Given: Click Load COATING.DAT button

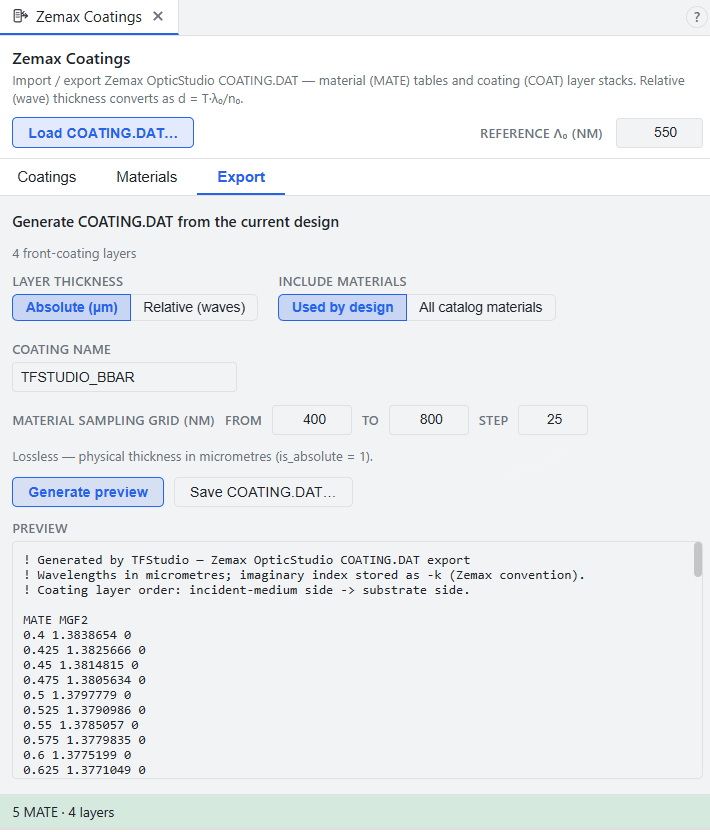Looking at the screenshot, I should [x=103, y=133].
